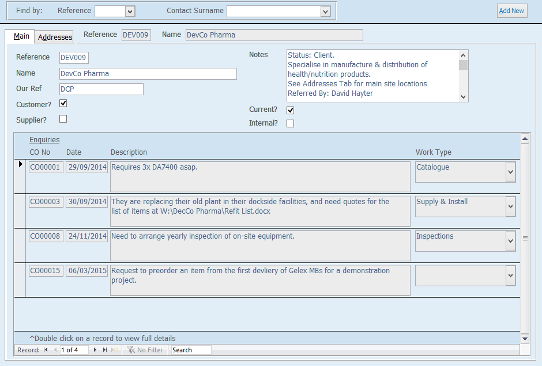
Task: Click the editable Reference field DEV009
Action: coord(74,57)
